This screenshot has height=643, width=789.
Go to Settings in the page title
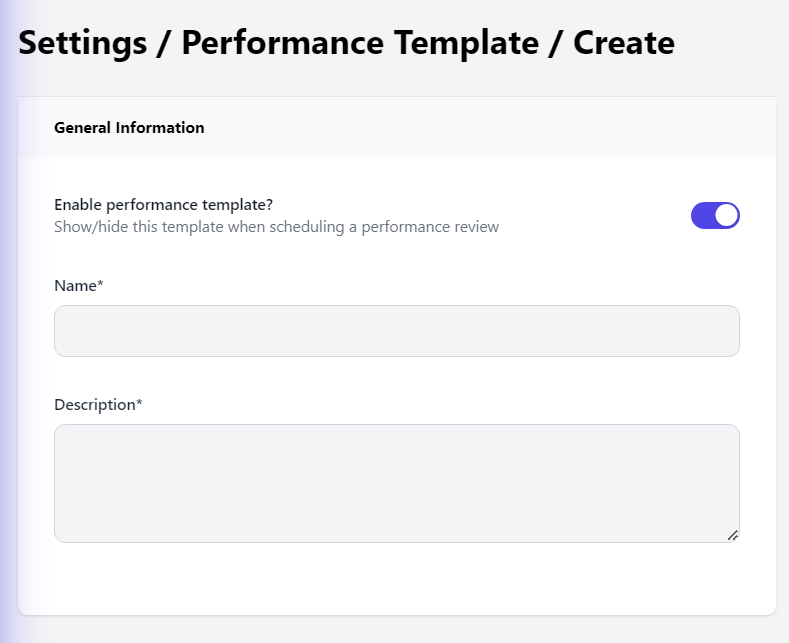click(83, 43)
